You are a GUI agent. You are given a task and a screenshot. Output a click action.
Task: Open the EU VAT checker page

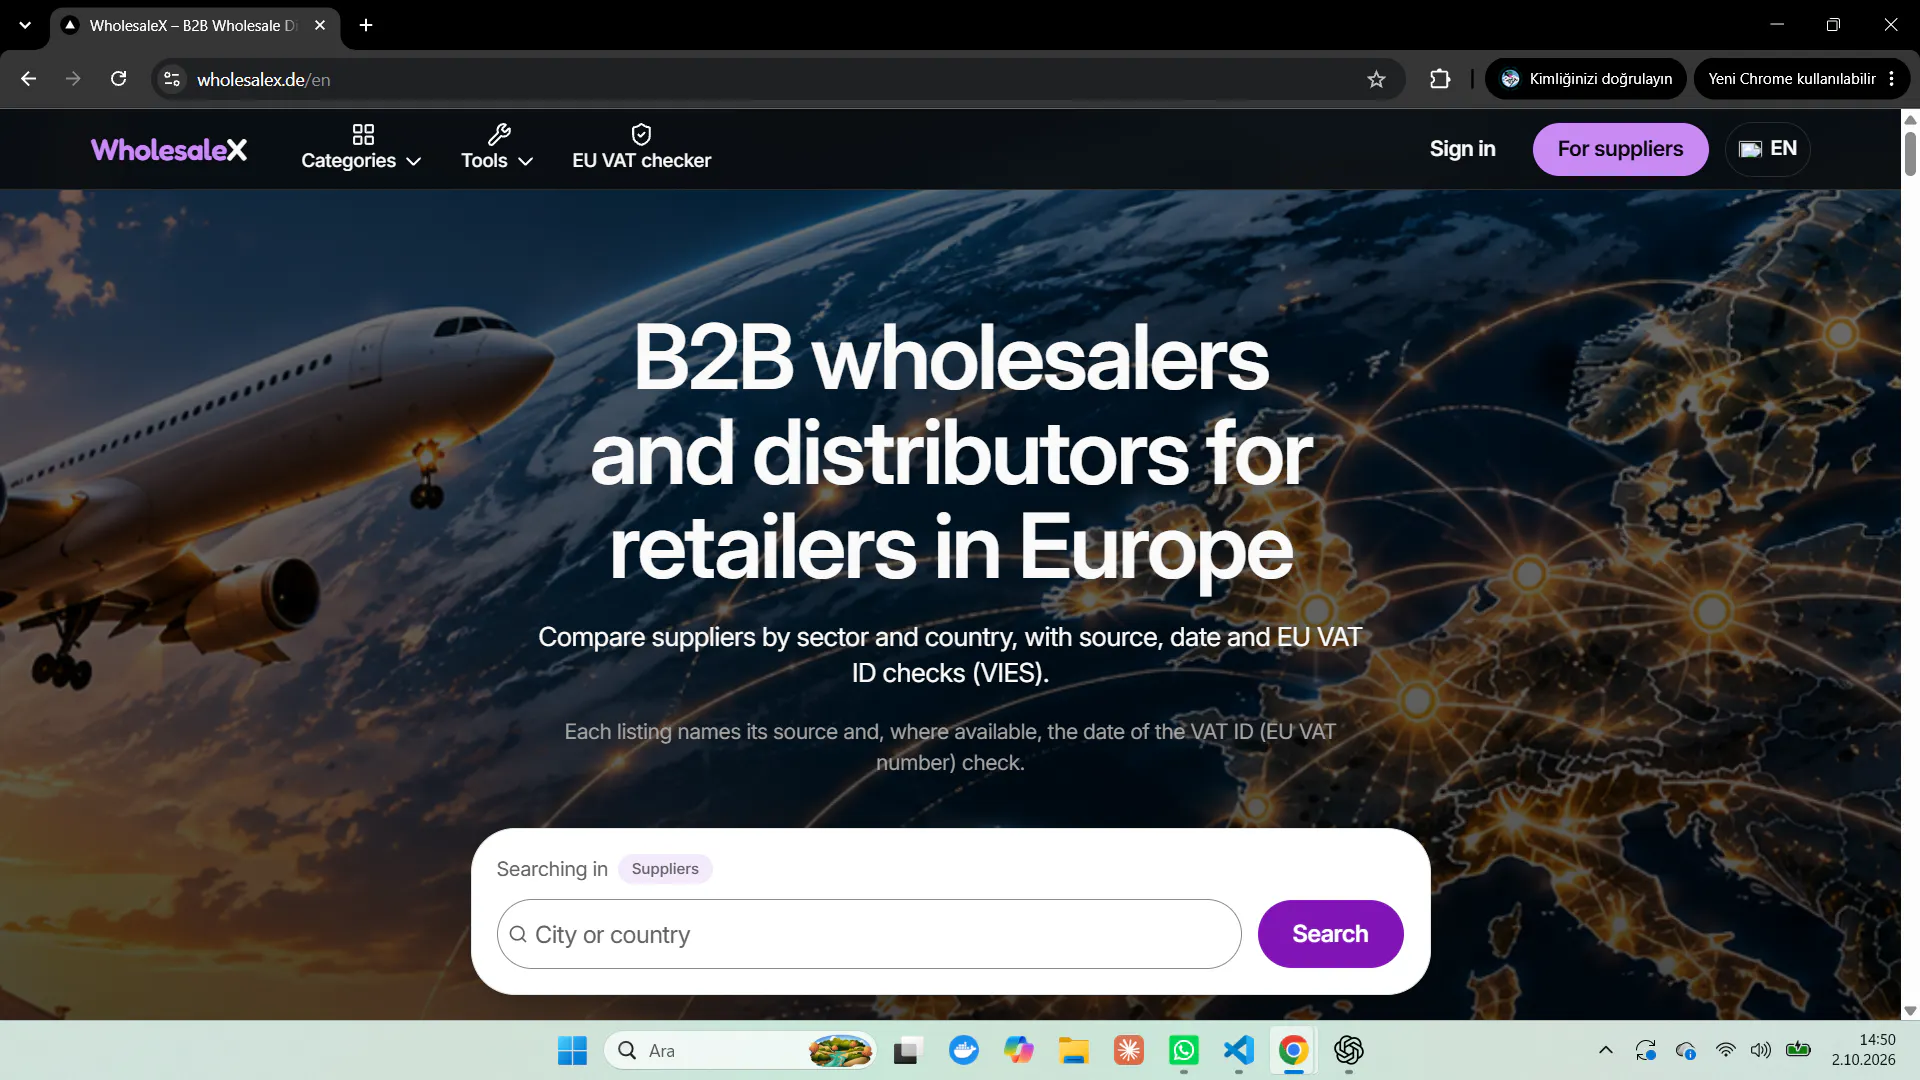(x=641, y=147)
